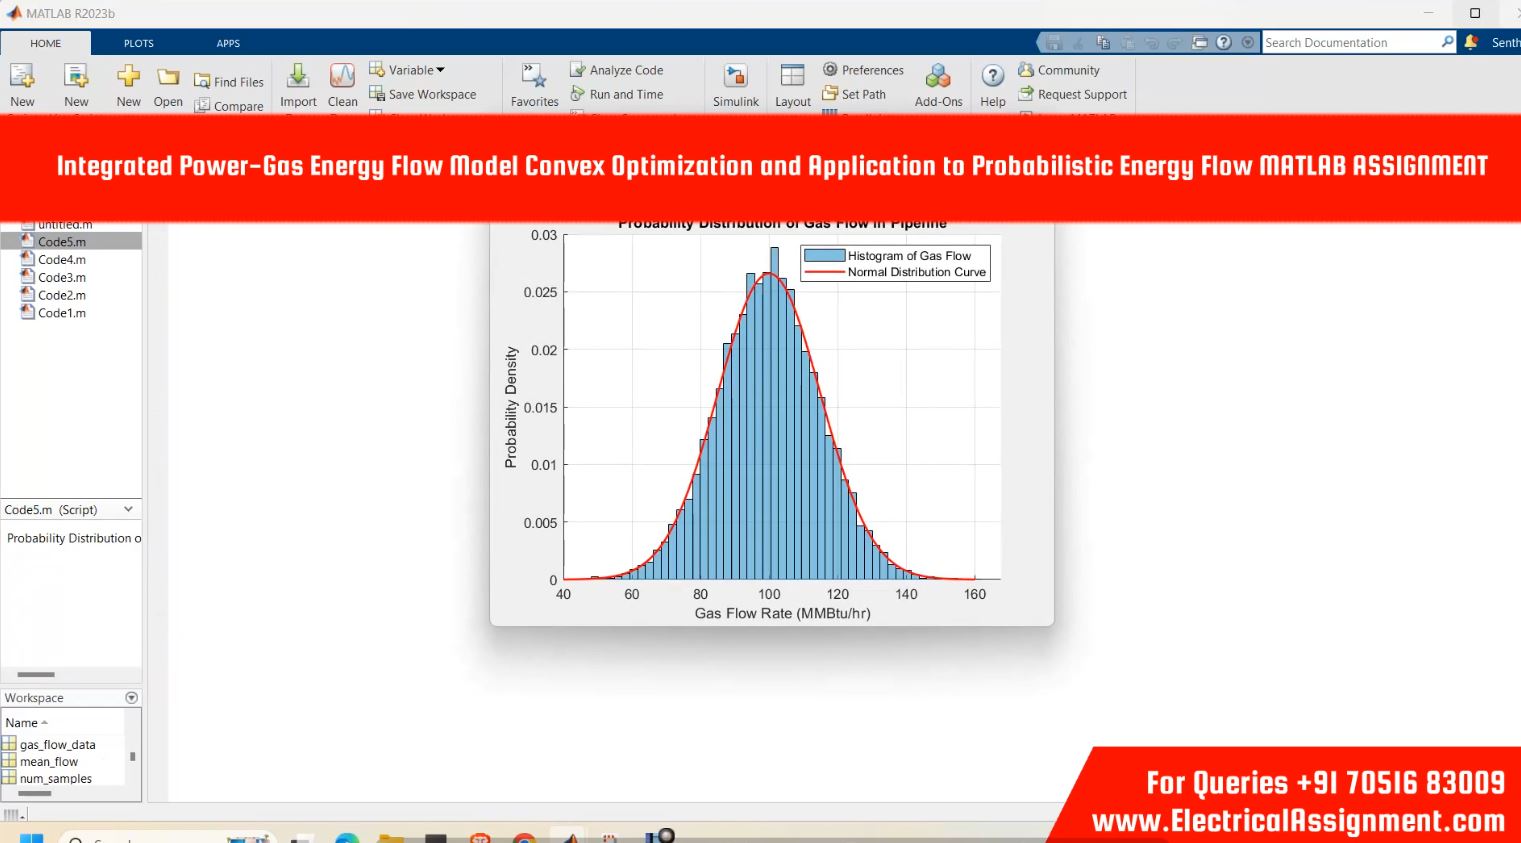Open Simulink from the toolstrip
This screenshot has width=1521, height=843.
click(x=735, y=78)
